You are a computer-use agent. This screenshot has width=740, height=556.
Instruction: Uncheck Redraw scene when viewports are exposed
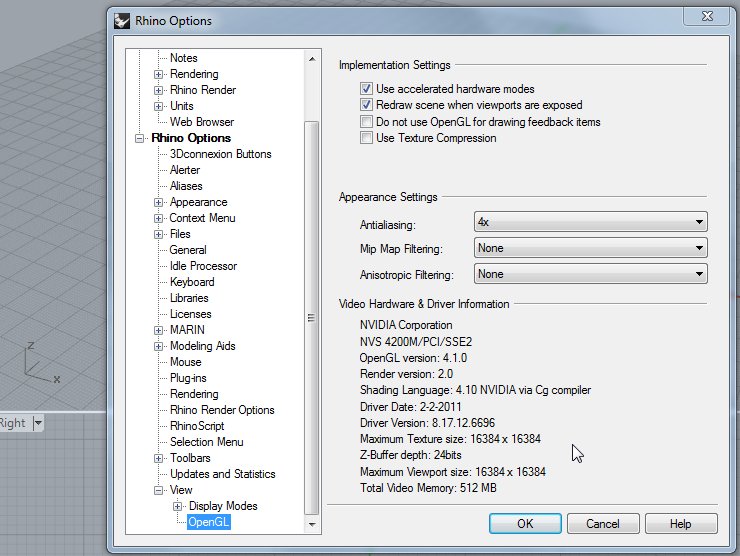click(366, 105)
